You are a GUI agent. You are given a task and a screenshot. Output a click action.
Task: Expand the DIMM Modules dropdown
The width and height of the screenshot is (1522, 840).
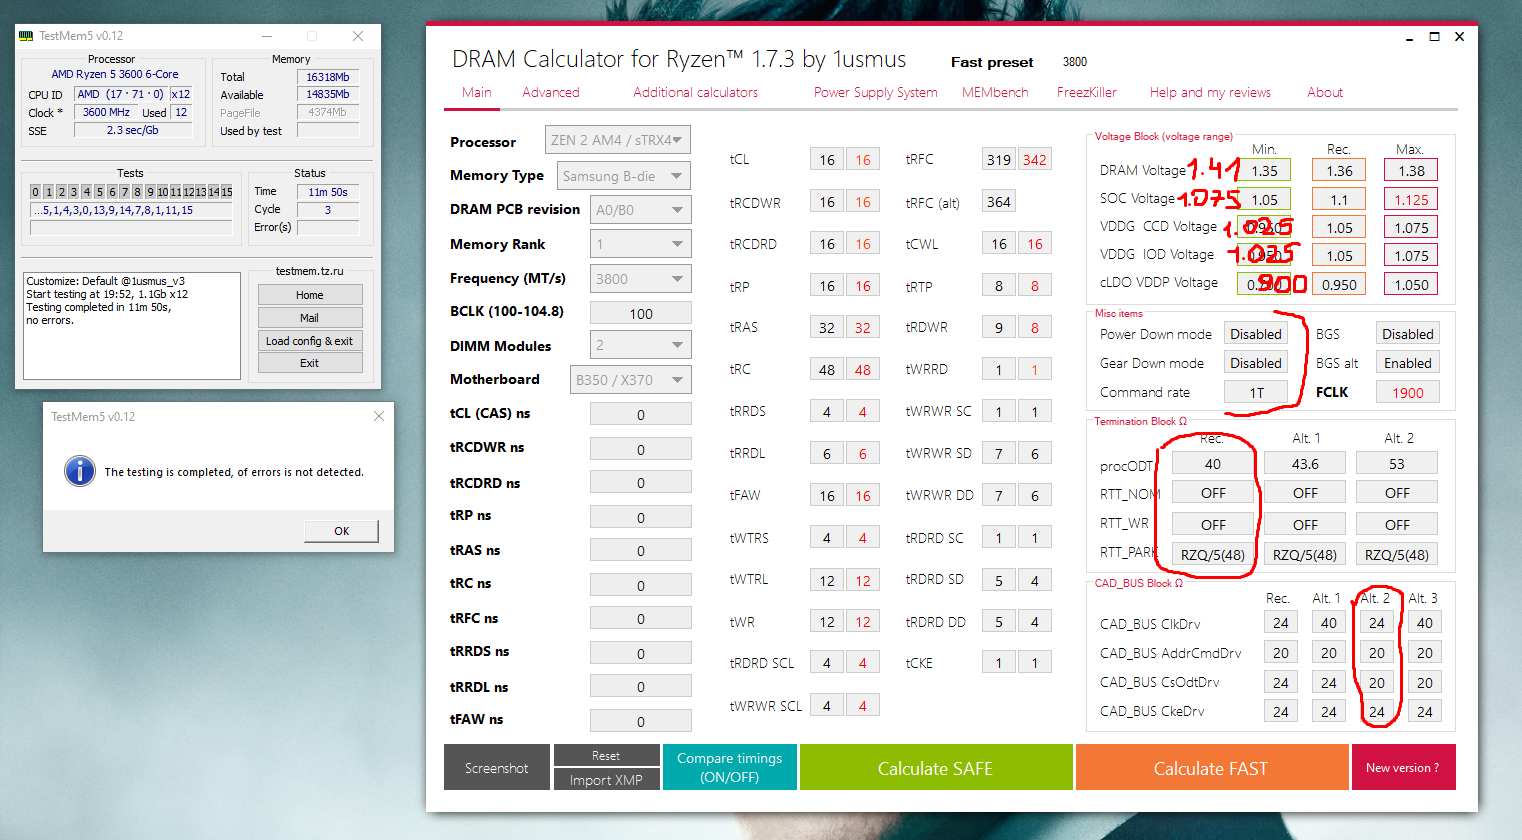[x=640, y=346]
